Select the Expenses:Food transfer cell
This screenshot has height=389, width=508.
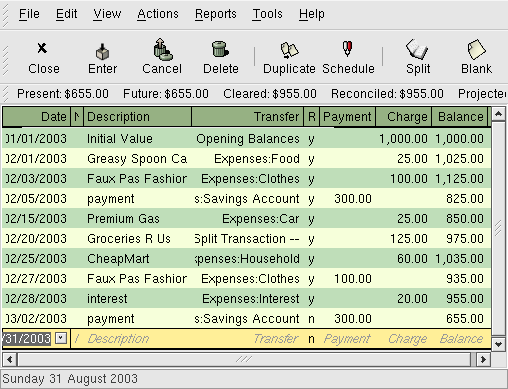[x=247, y=159]
